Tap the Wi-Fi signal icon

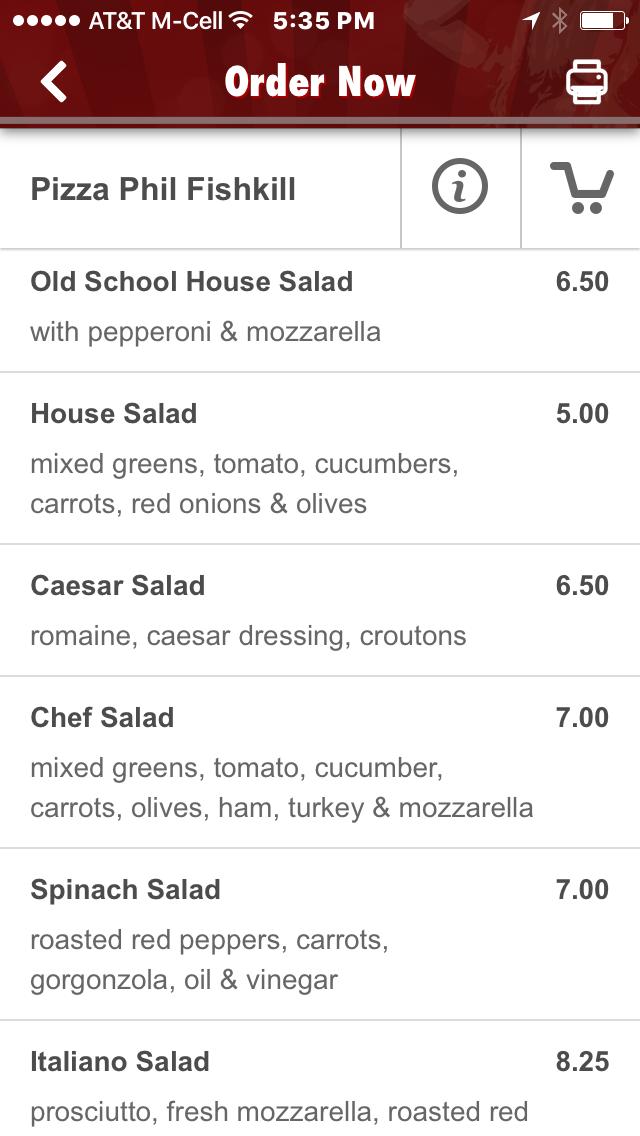(240, 20)
